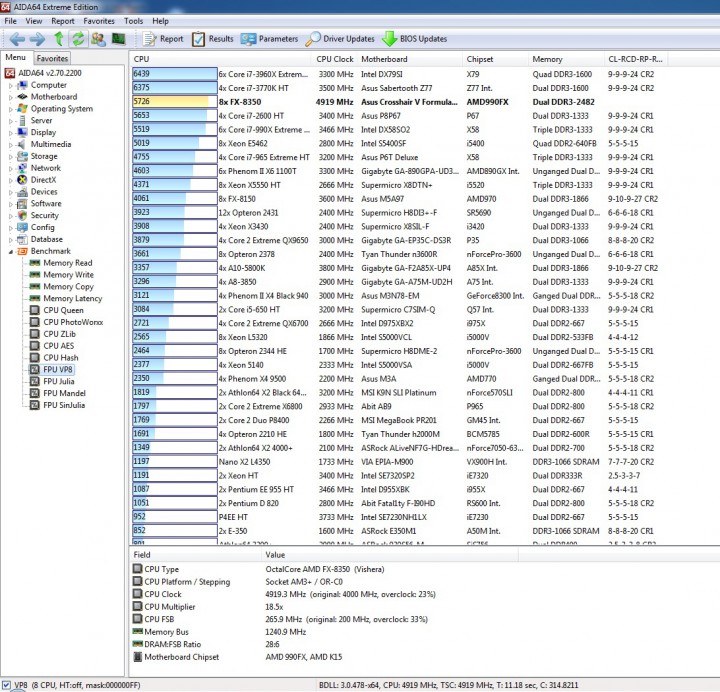
Task: Expand the Display tree node
Action: [x=11, y=133]
